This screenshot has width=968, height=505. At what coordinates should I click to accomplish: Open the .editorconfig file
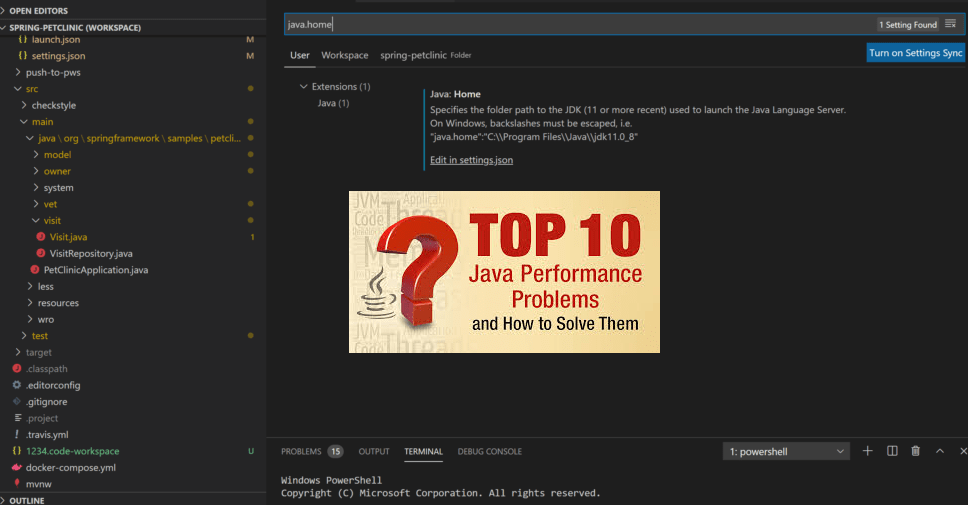tap(53, 385)
